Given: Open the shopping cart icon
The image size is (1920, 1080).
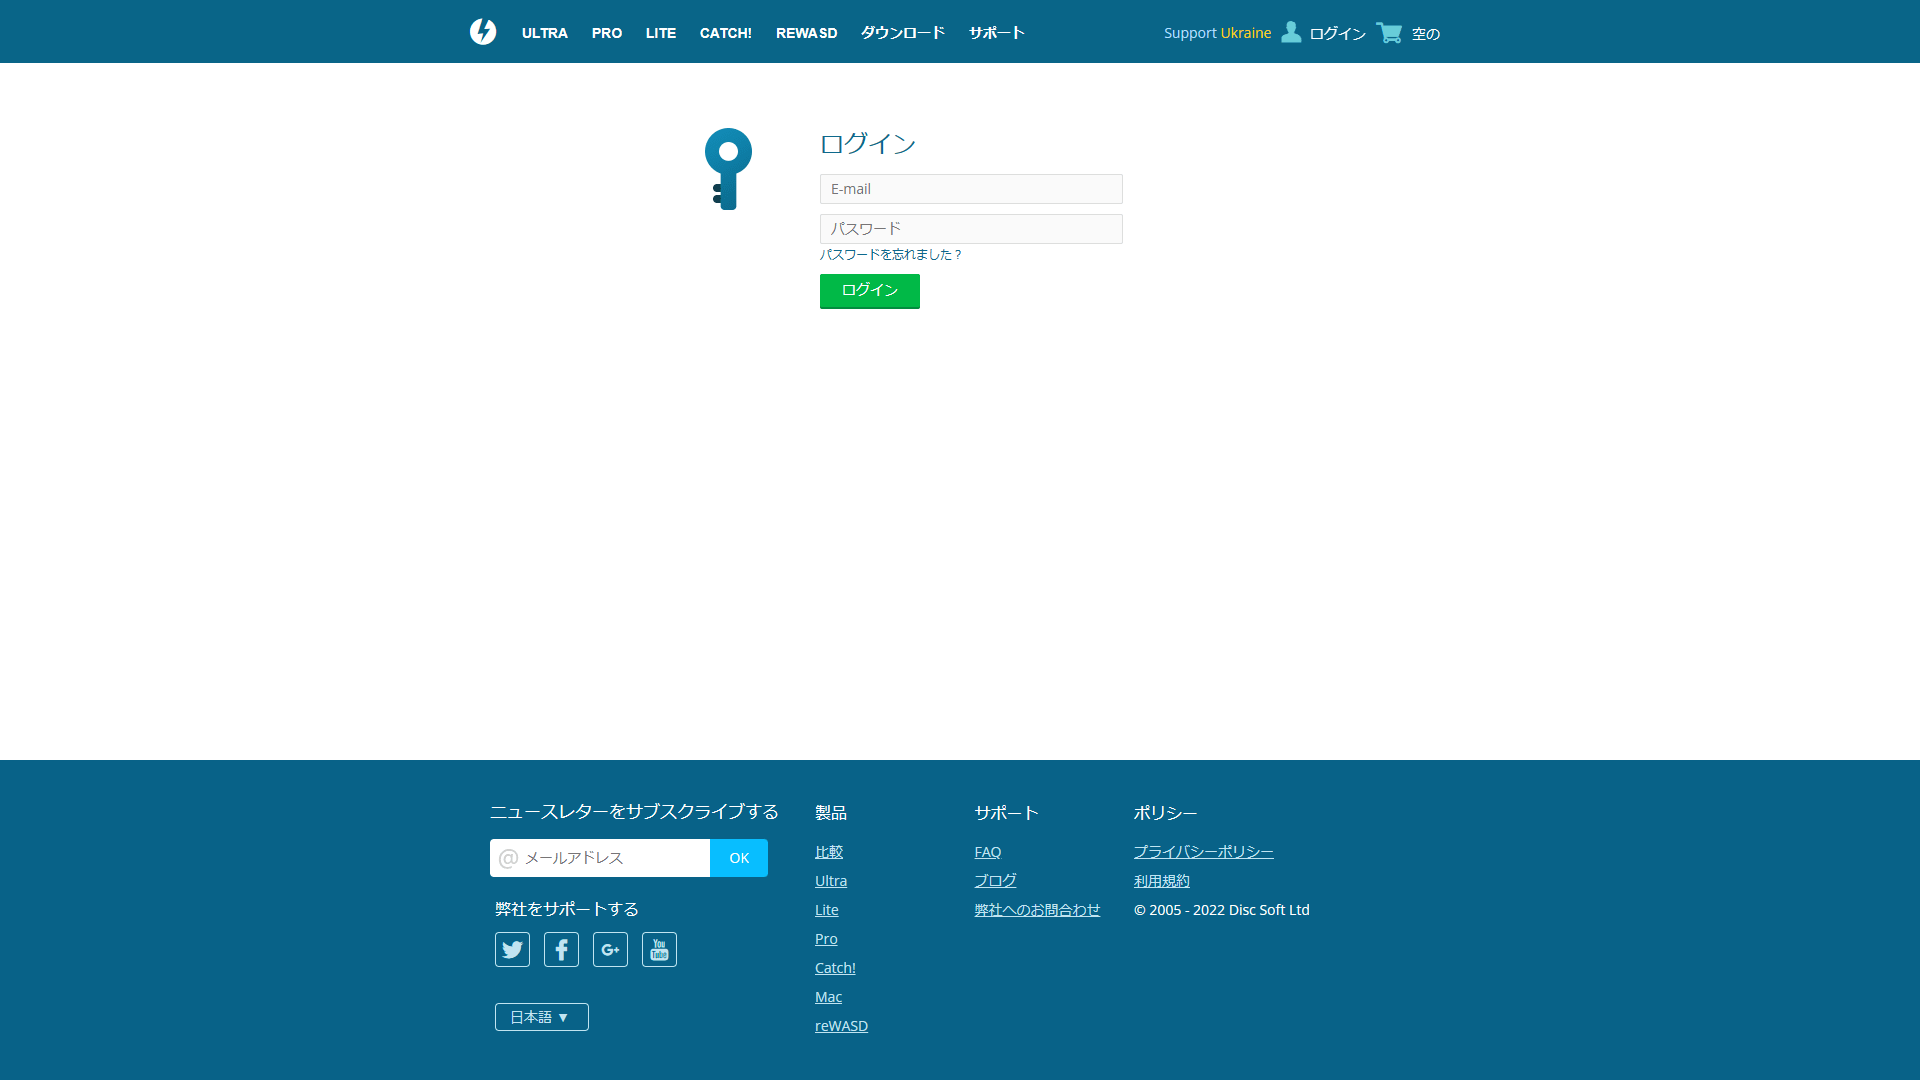Looking at the screenshot, I should 1389,32.
